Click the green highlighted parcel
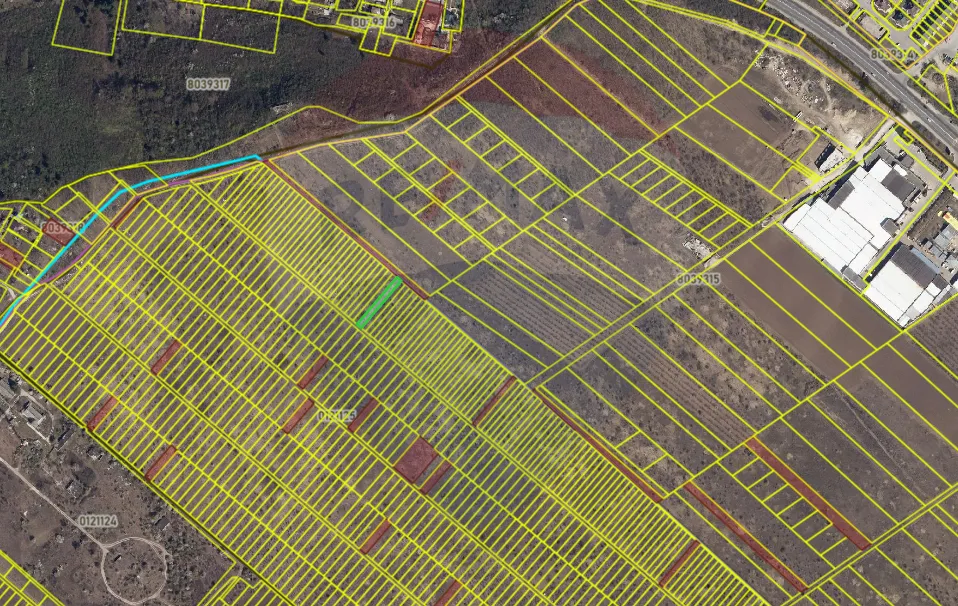The height and width of the screenshot is (606, 958). coord(379,302)
